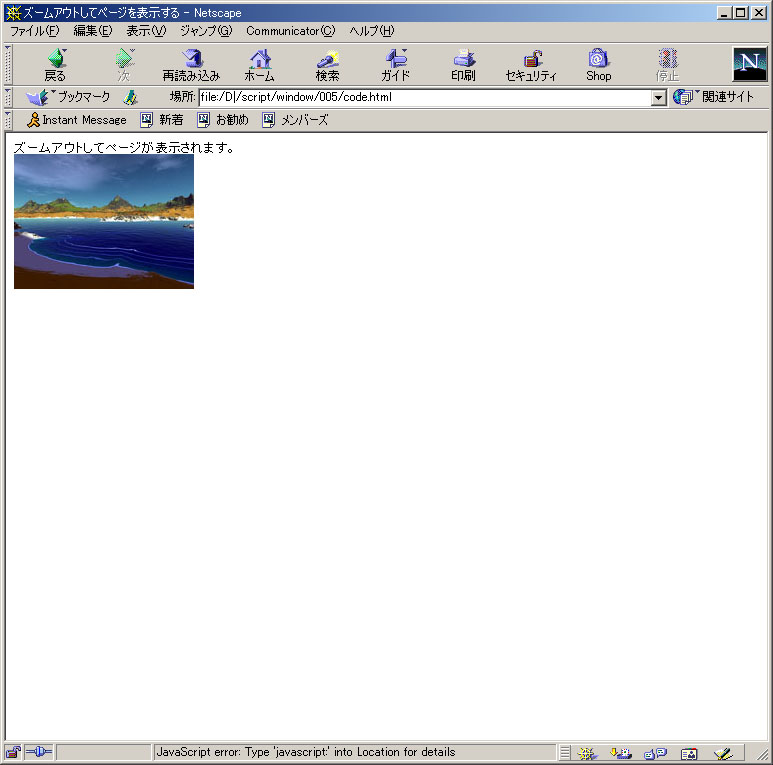This screenshot has height=765, width=773.
Task: Collapse the location toolbar via its handle
Action: pos(8,97)
